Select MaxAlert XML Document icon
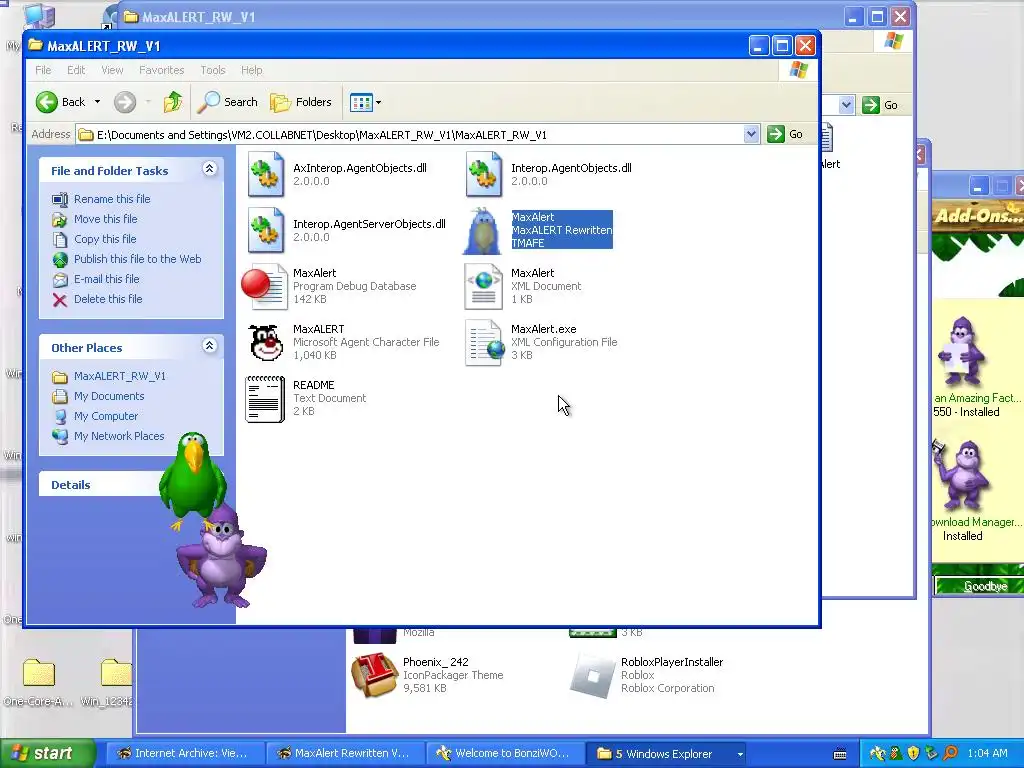The width and height of the screenshot is (1024, 768). coord(483,286)
